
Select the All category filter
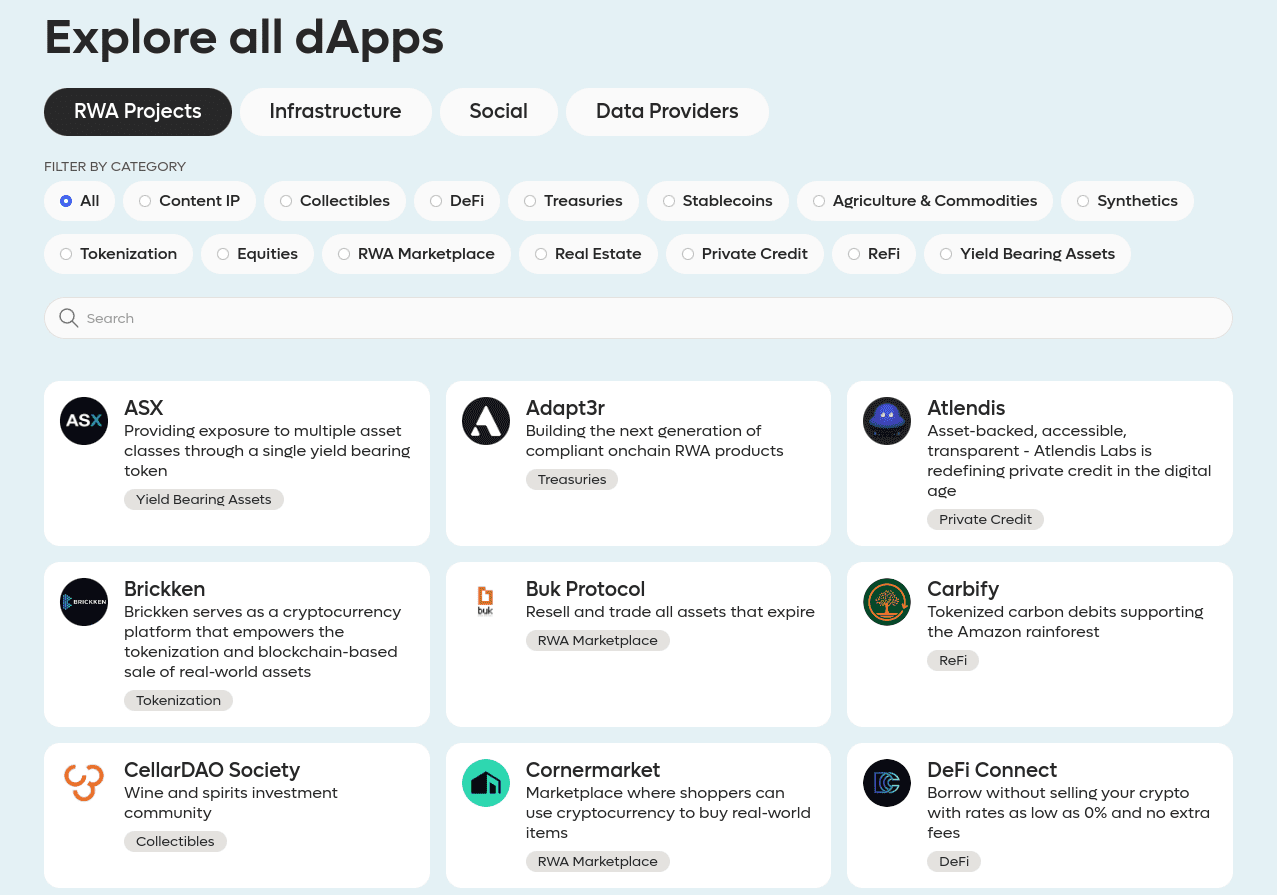[x=79, y=201]
